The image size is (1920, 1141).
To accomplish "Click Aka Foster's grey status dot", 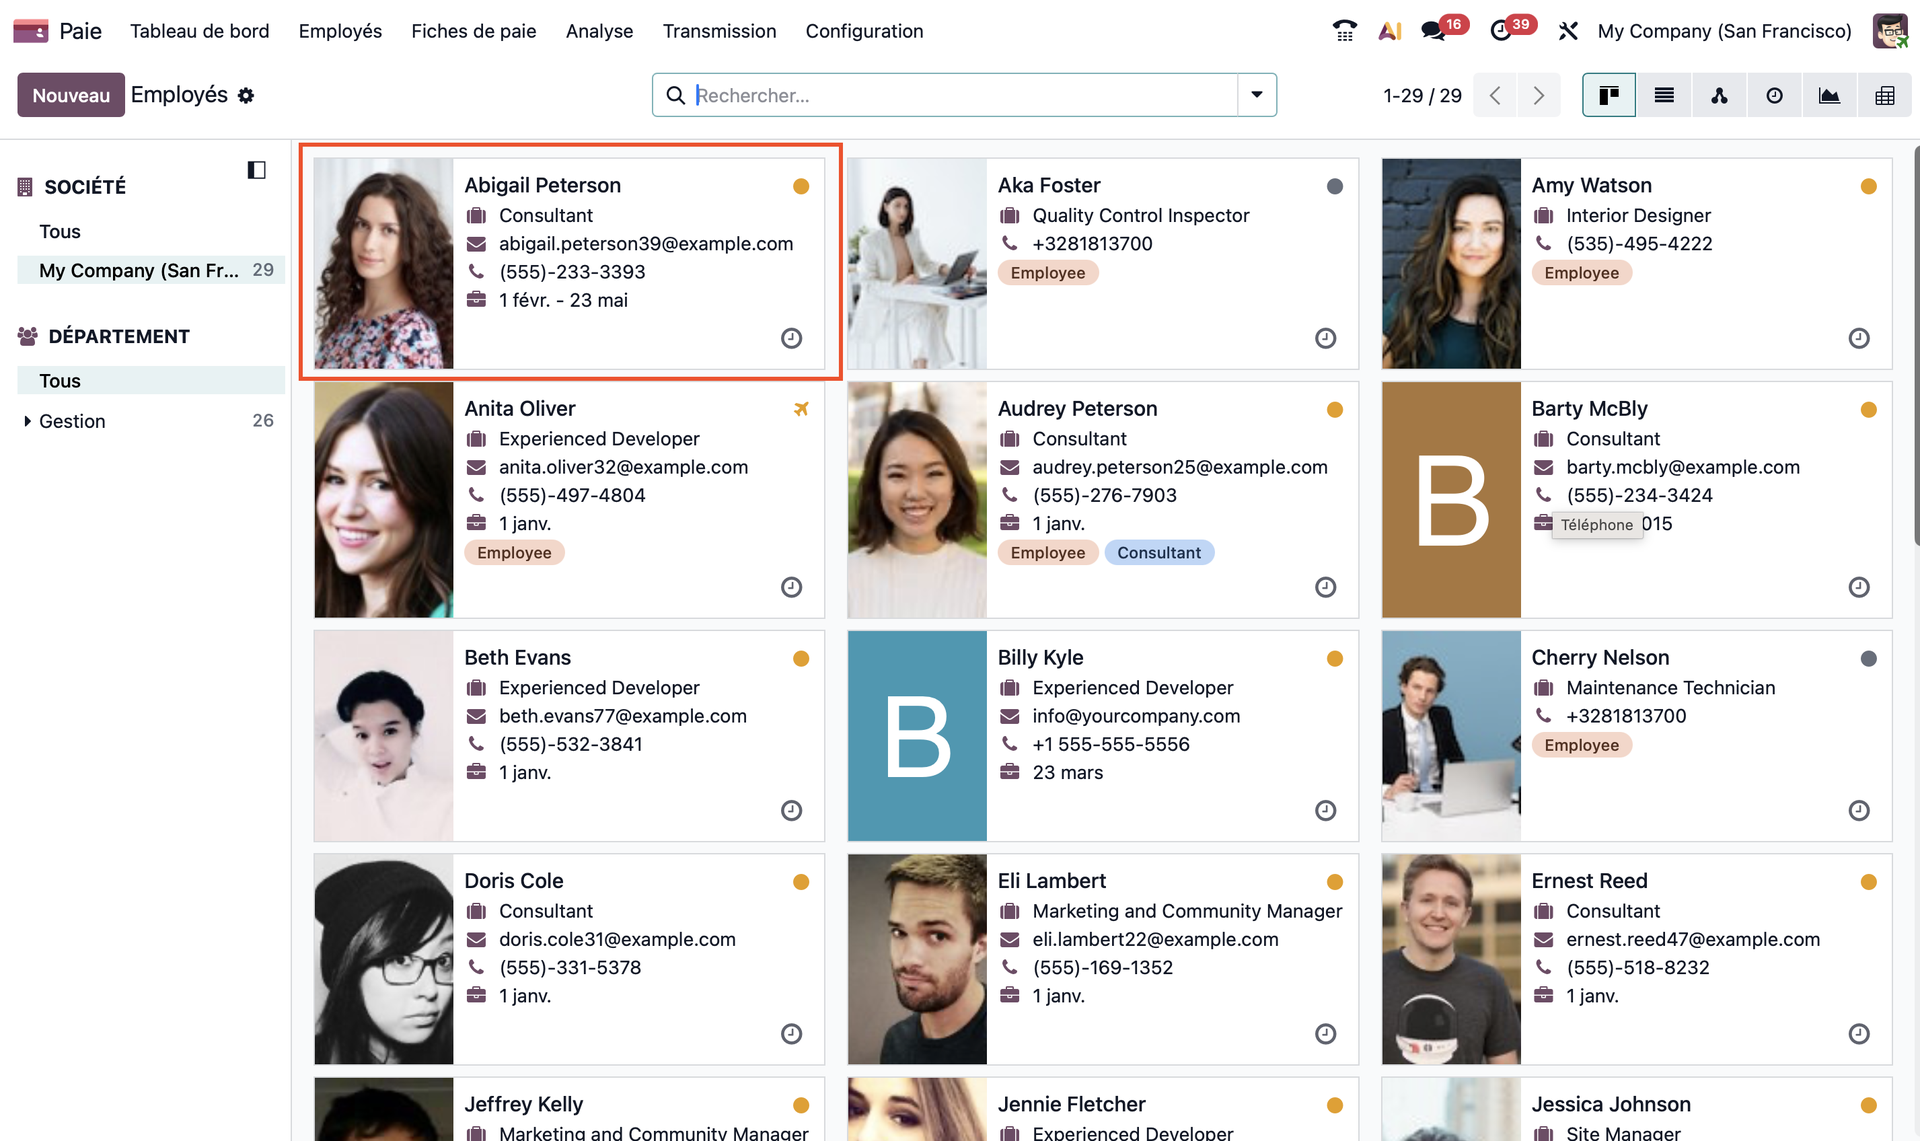I will pyautogui.click(x=1334, y=186).
